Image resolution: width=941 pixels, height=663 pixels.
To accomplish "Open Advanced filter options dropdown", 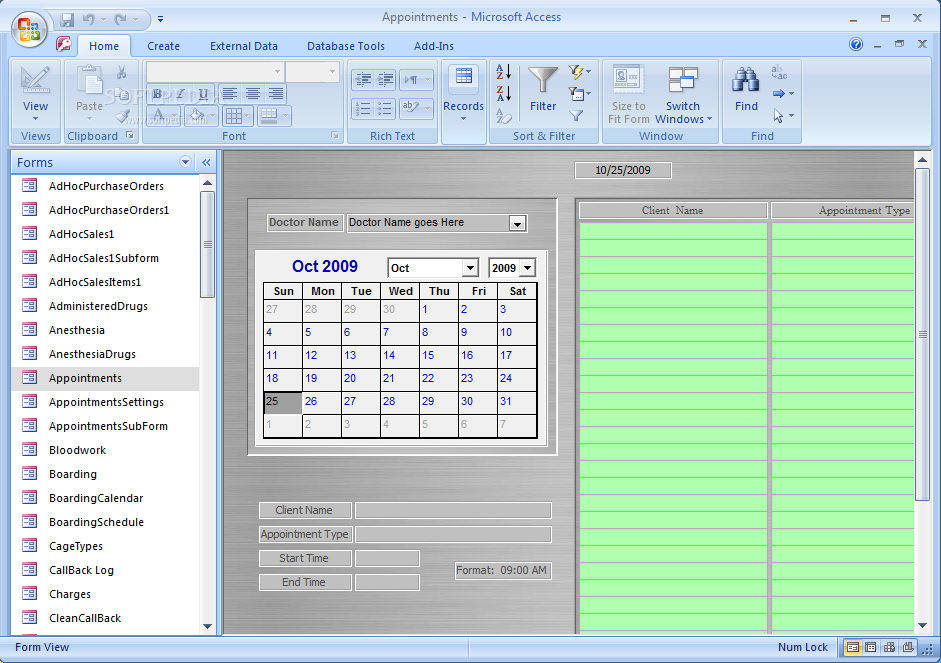I will 579,94.
